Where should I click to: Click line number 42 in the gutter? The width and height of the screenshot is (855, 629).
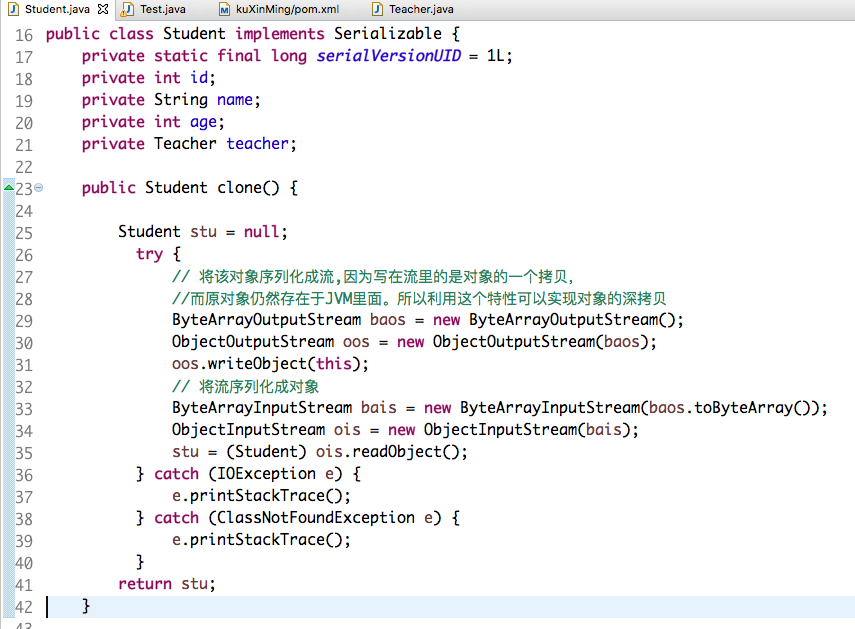tap(24, 607)
